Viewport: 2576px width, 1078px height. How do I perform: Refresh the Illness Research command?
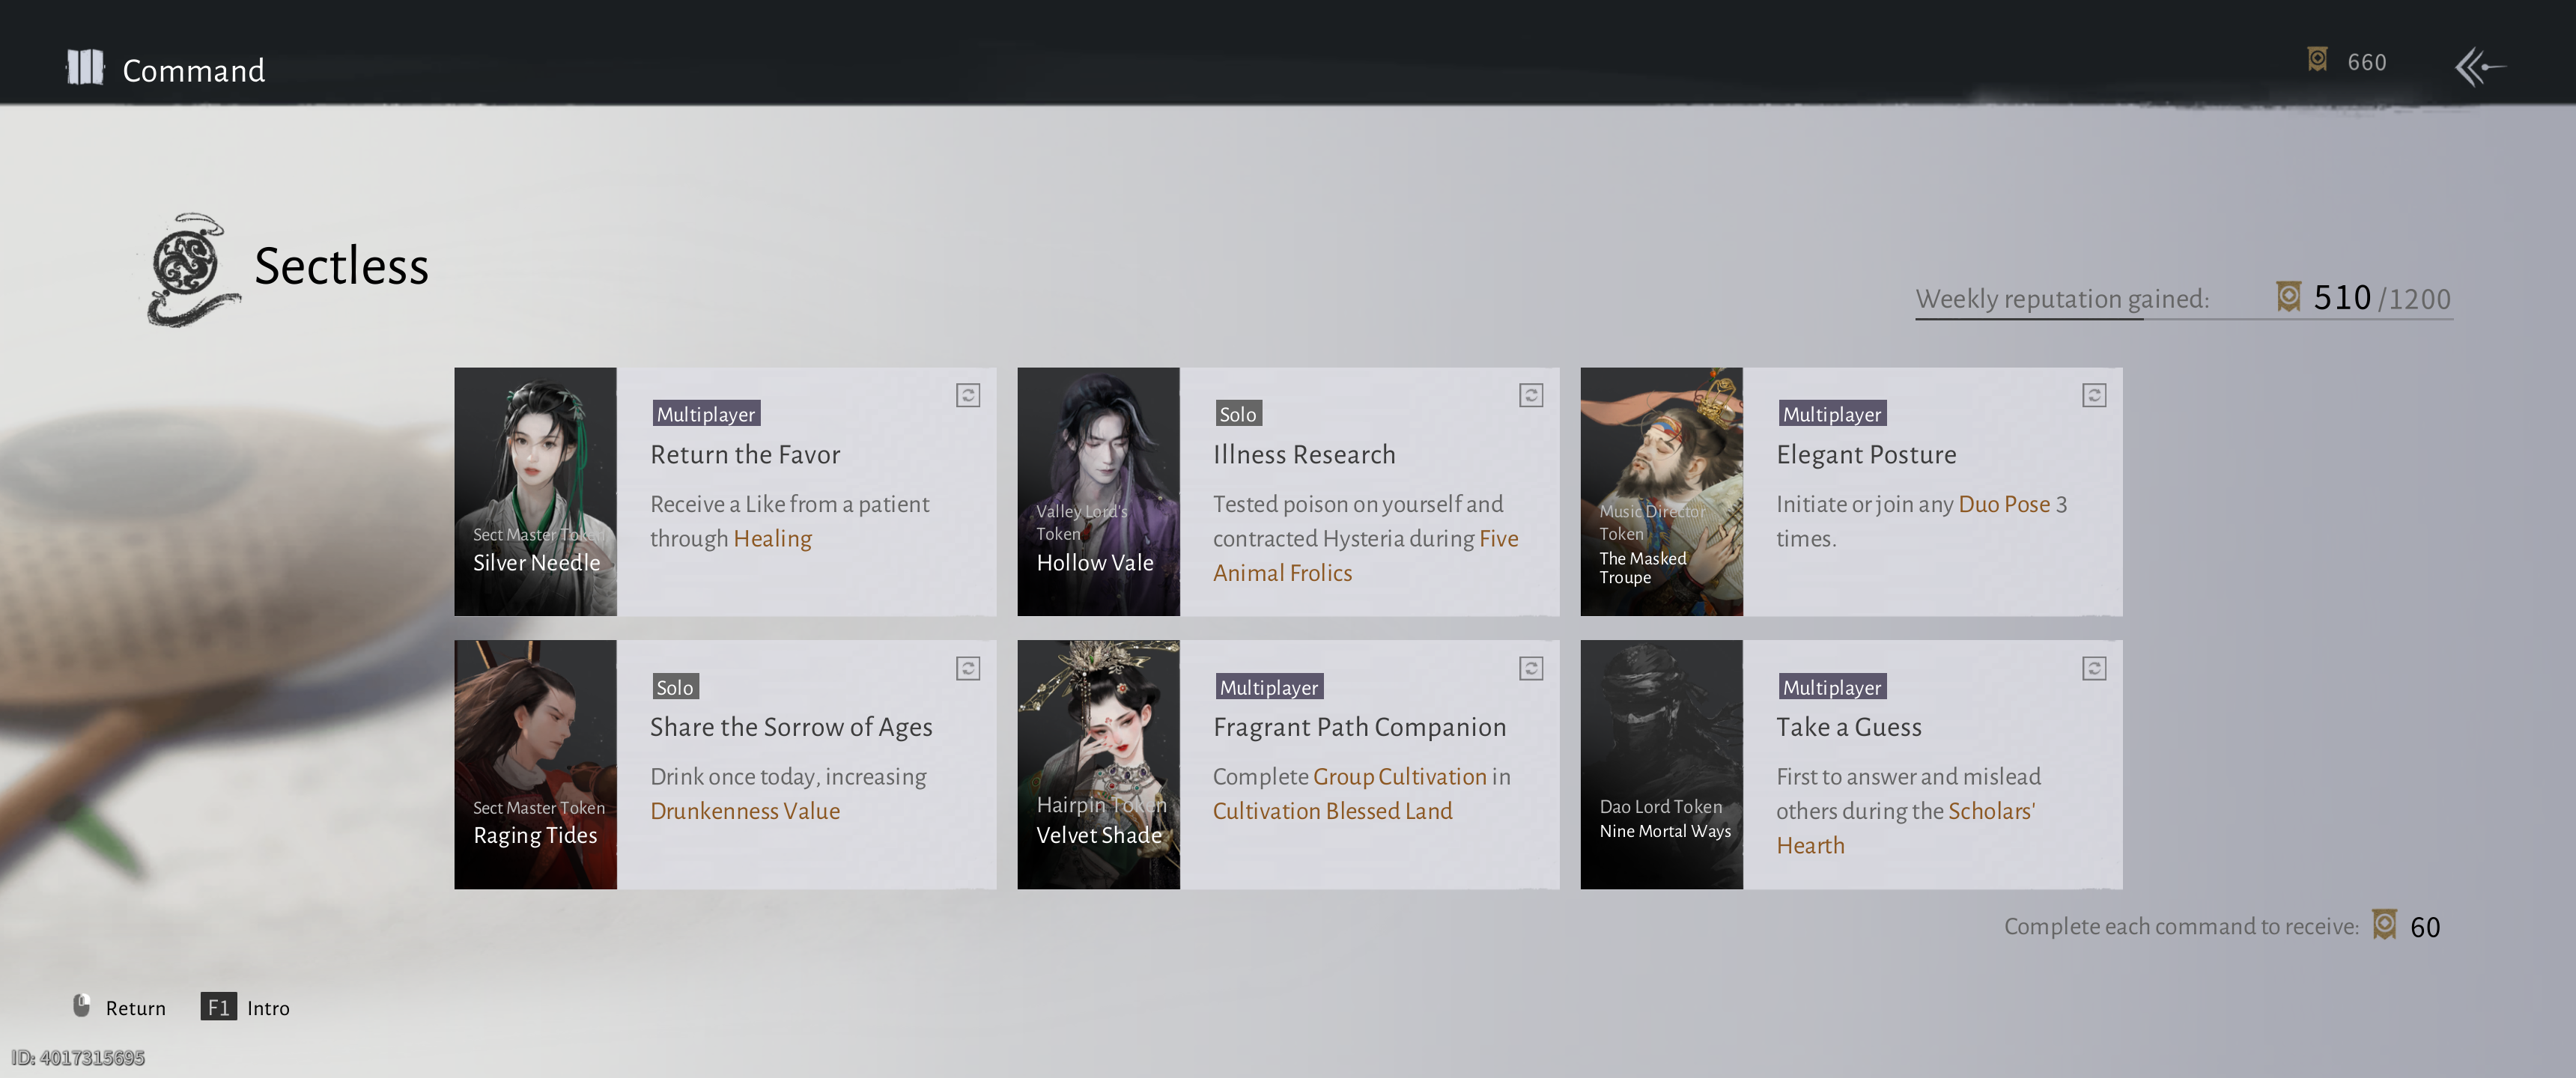[x=1530, y=396]
